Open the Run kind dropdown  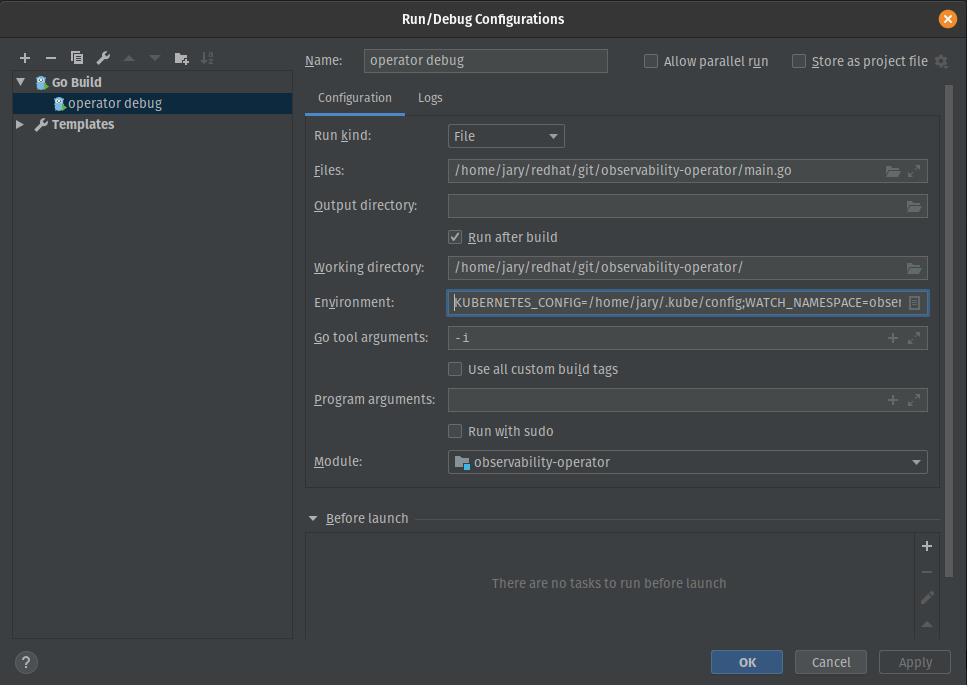(506, 136)
